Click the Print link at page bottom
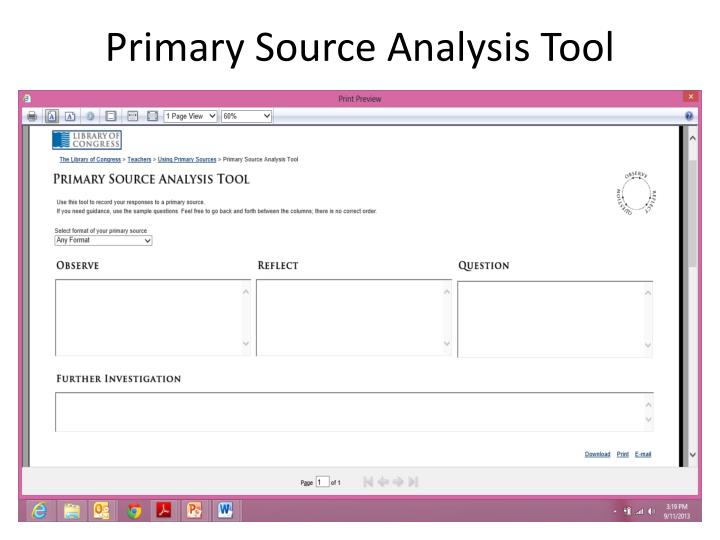The height and width of the screenshot is (540, 720). pos(623,454)
